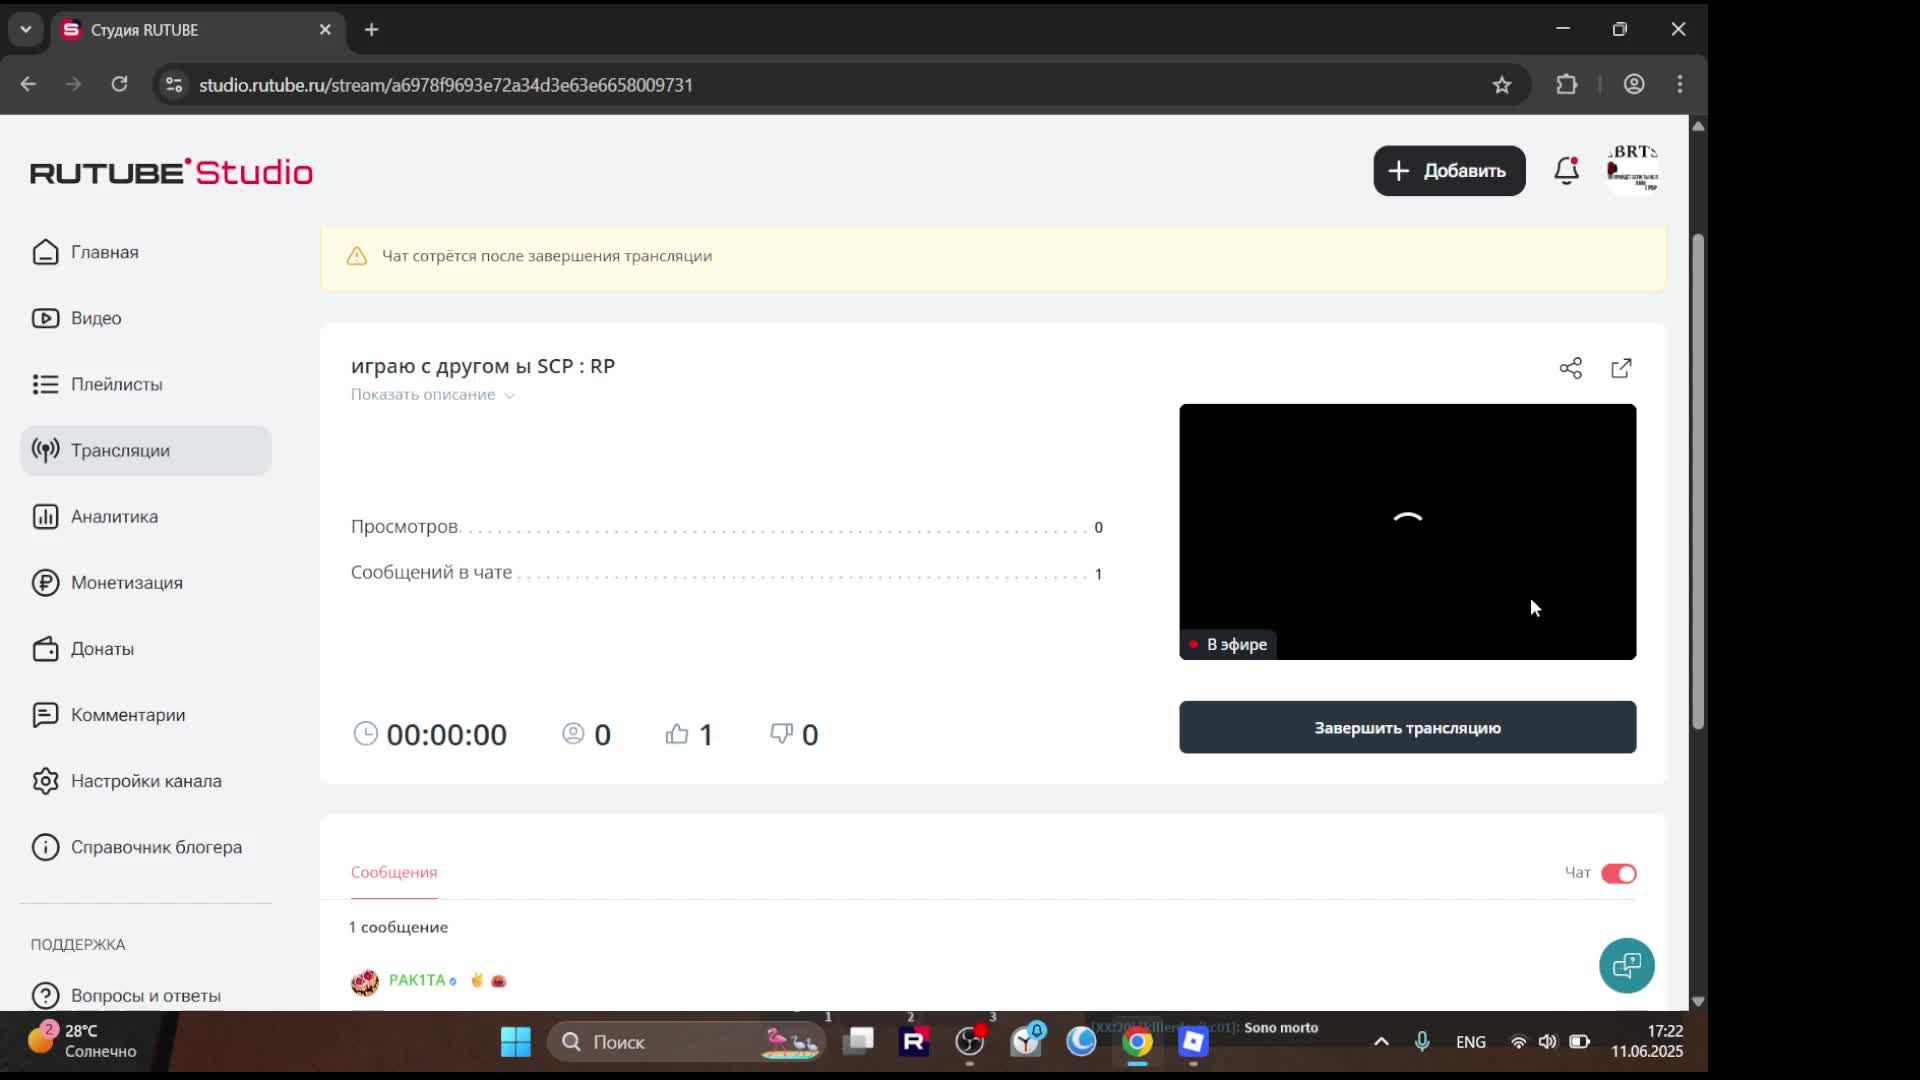Screen dimensions: 1920x1080
Task: Open the Chrome three-dot menu
Action: pyautogui.click(x=1680, y=84)
